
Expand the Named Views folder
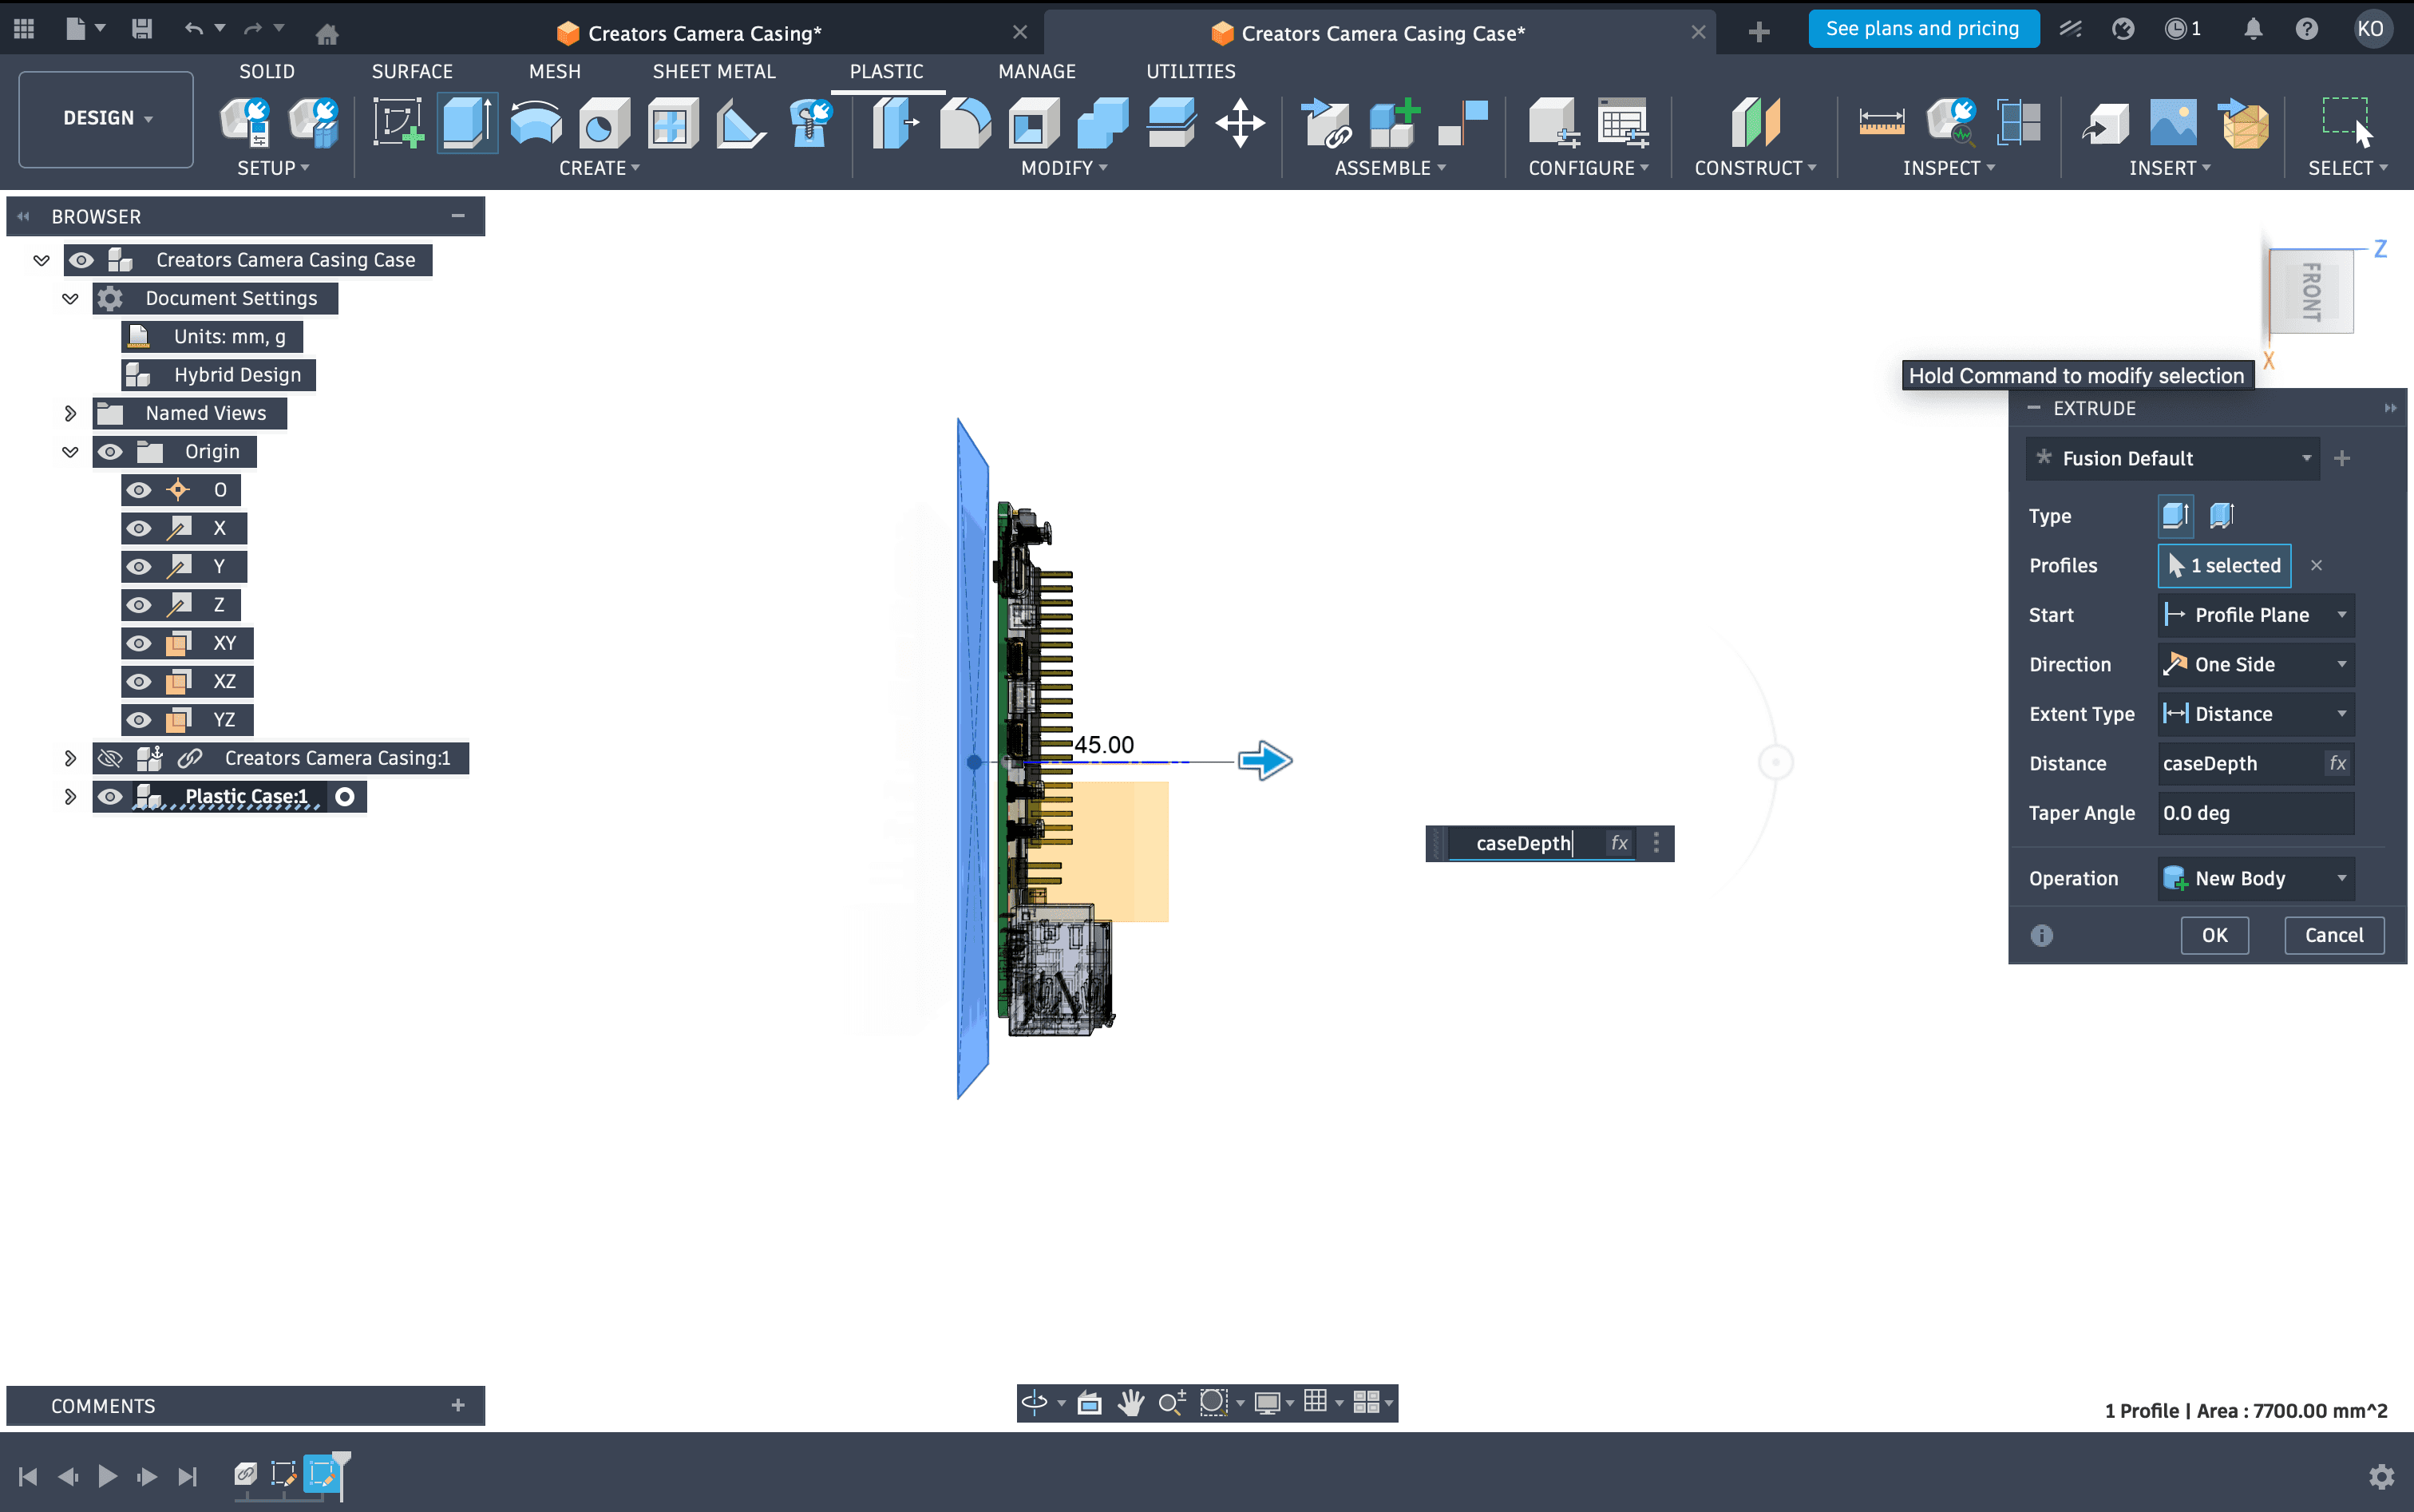click(x=70, y=413)
